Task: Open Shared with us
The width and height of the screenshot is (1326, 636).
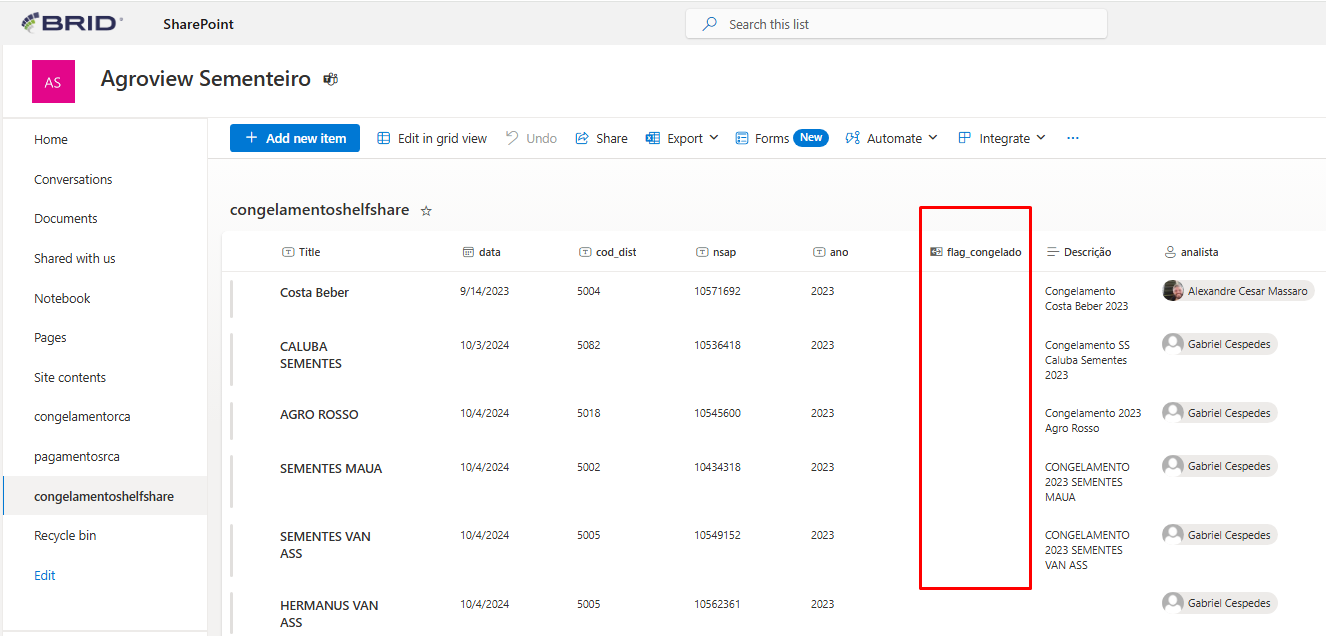Action: 75,259
